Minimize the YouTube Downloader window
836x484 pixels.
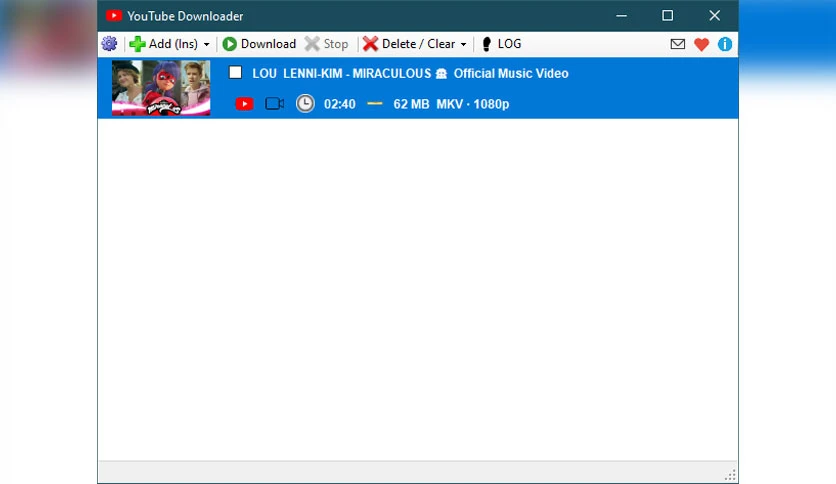click(621, 16)
